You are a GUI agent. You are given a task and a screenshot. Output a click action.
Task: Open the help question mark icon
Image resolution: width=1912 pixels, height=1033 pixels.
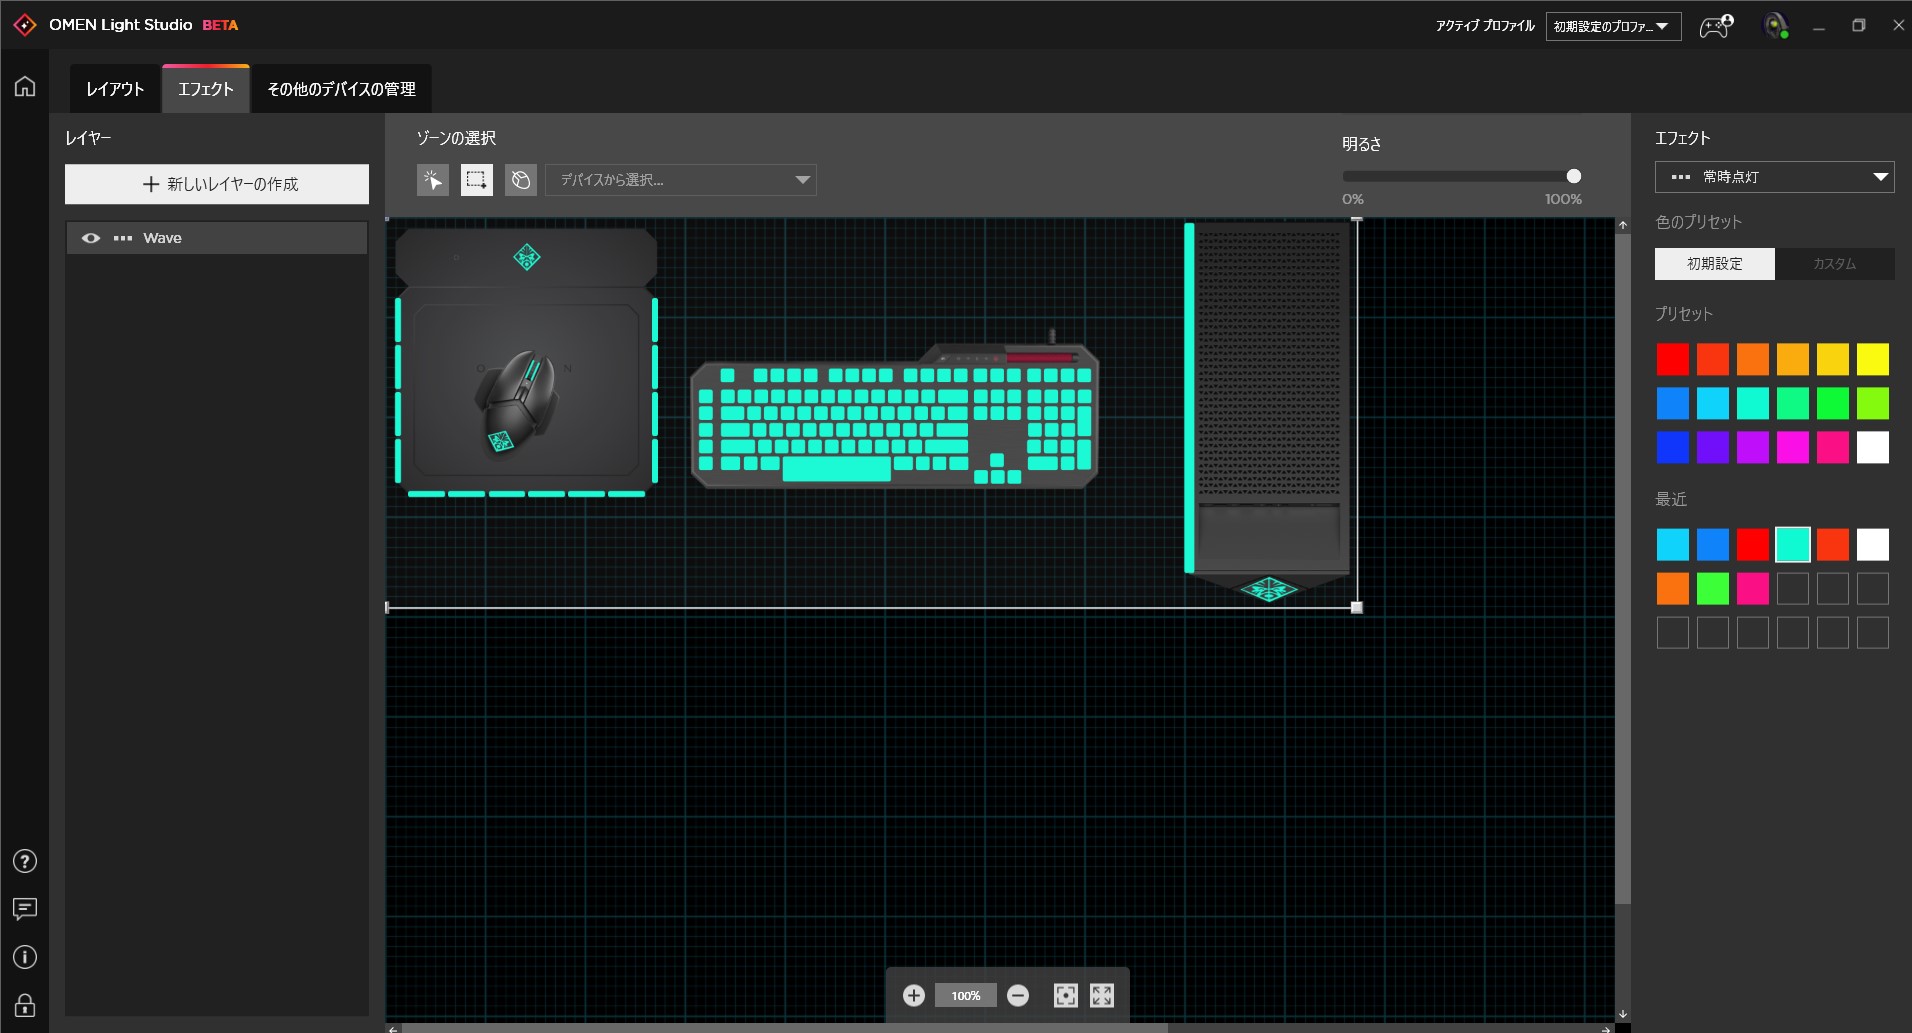tap(25, 861)
